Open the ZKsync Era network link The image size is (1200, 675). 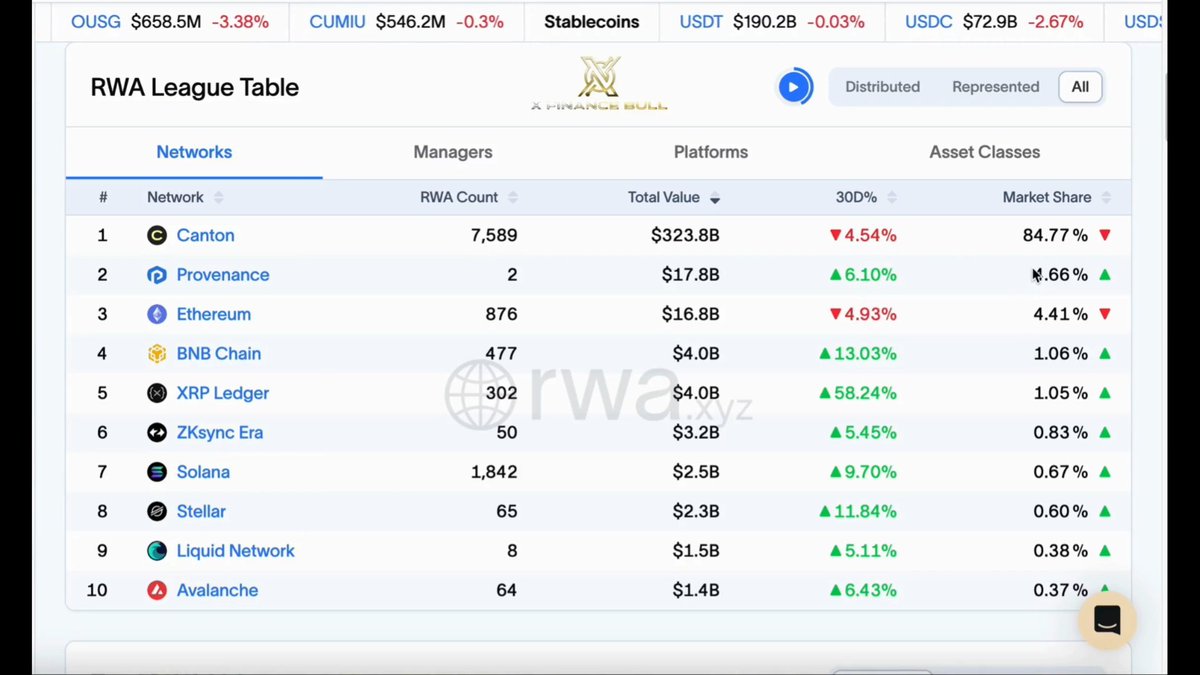pos(219,433)
